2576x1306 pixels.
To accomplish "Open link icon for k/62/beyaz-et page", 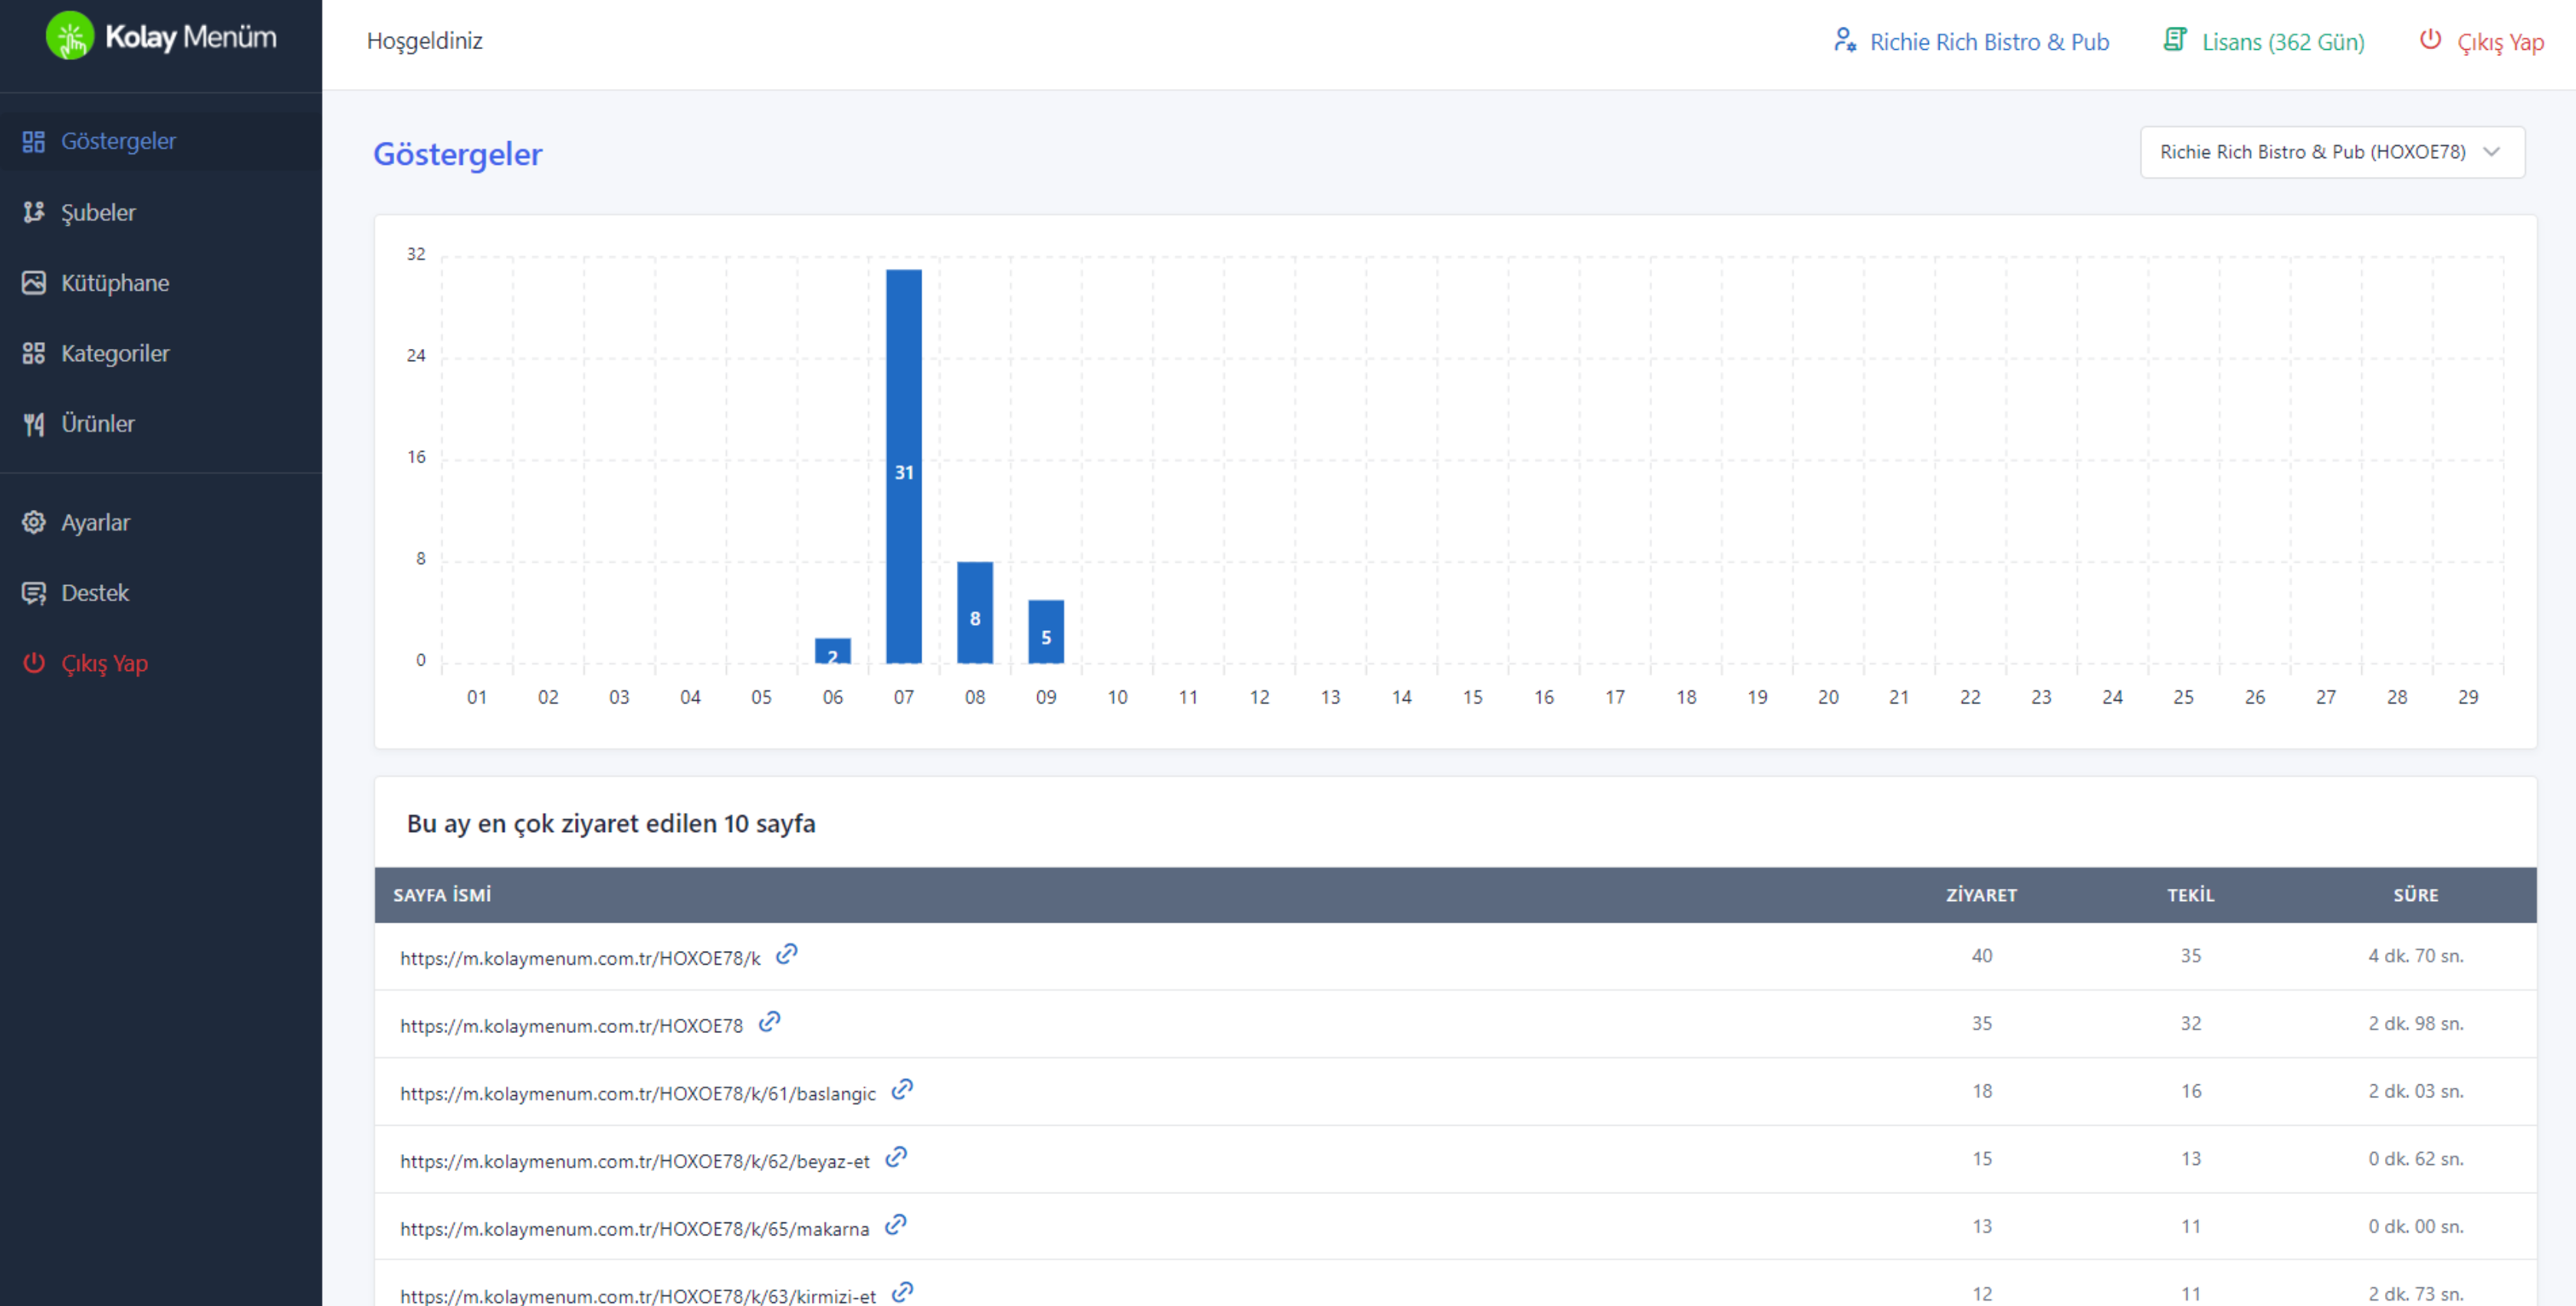I will [x=896, y=1157].
